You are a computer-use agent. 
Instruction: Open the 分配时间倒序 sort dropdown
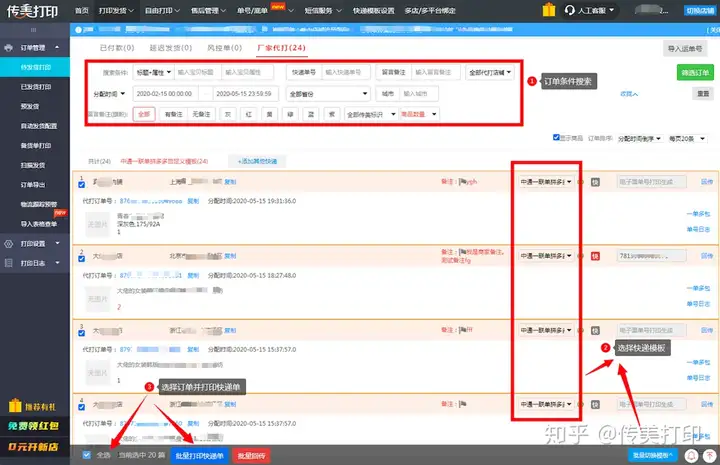tap(640, 139)
